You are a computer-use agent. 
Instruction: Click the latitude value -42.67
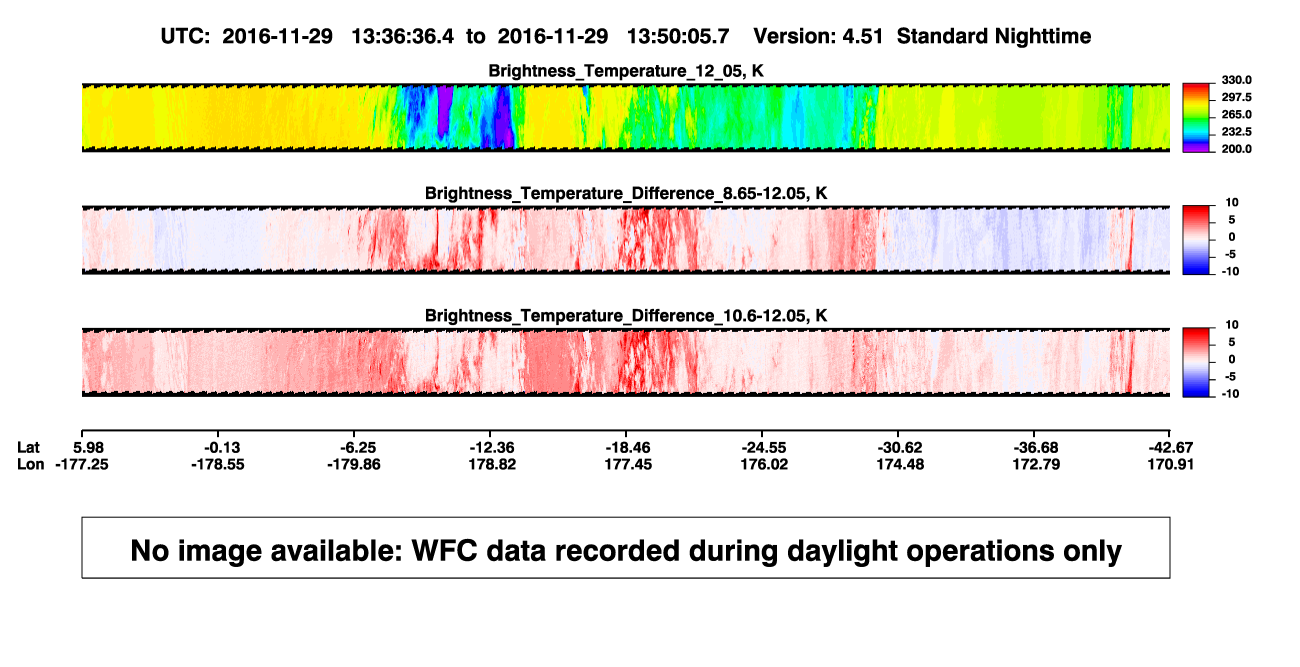pyautogui.click(x=1171, y=447)
